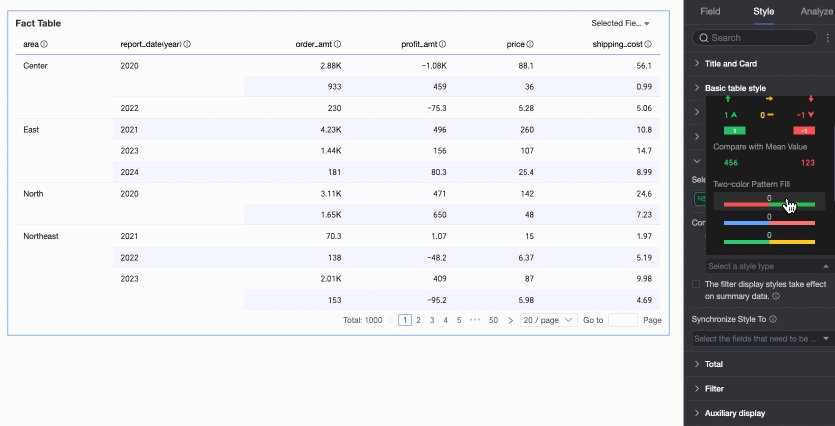
Task: Select green '1' filled tag style
Action: click(x=734, y=130)
